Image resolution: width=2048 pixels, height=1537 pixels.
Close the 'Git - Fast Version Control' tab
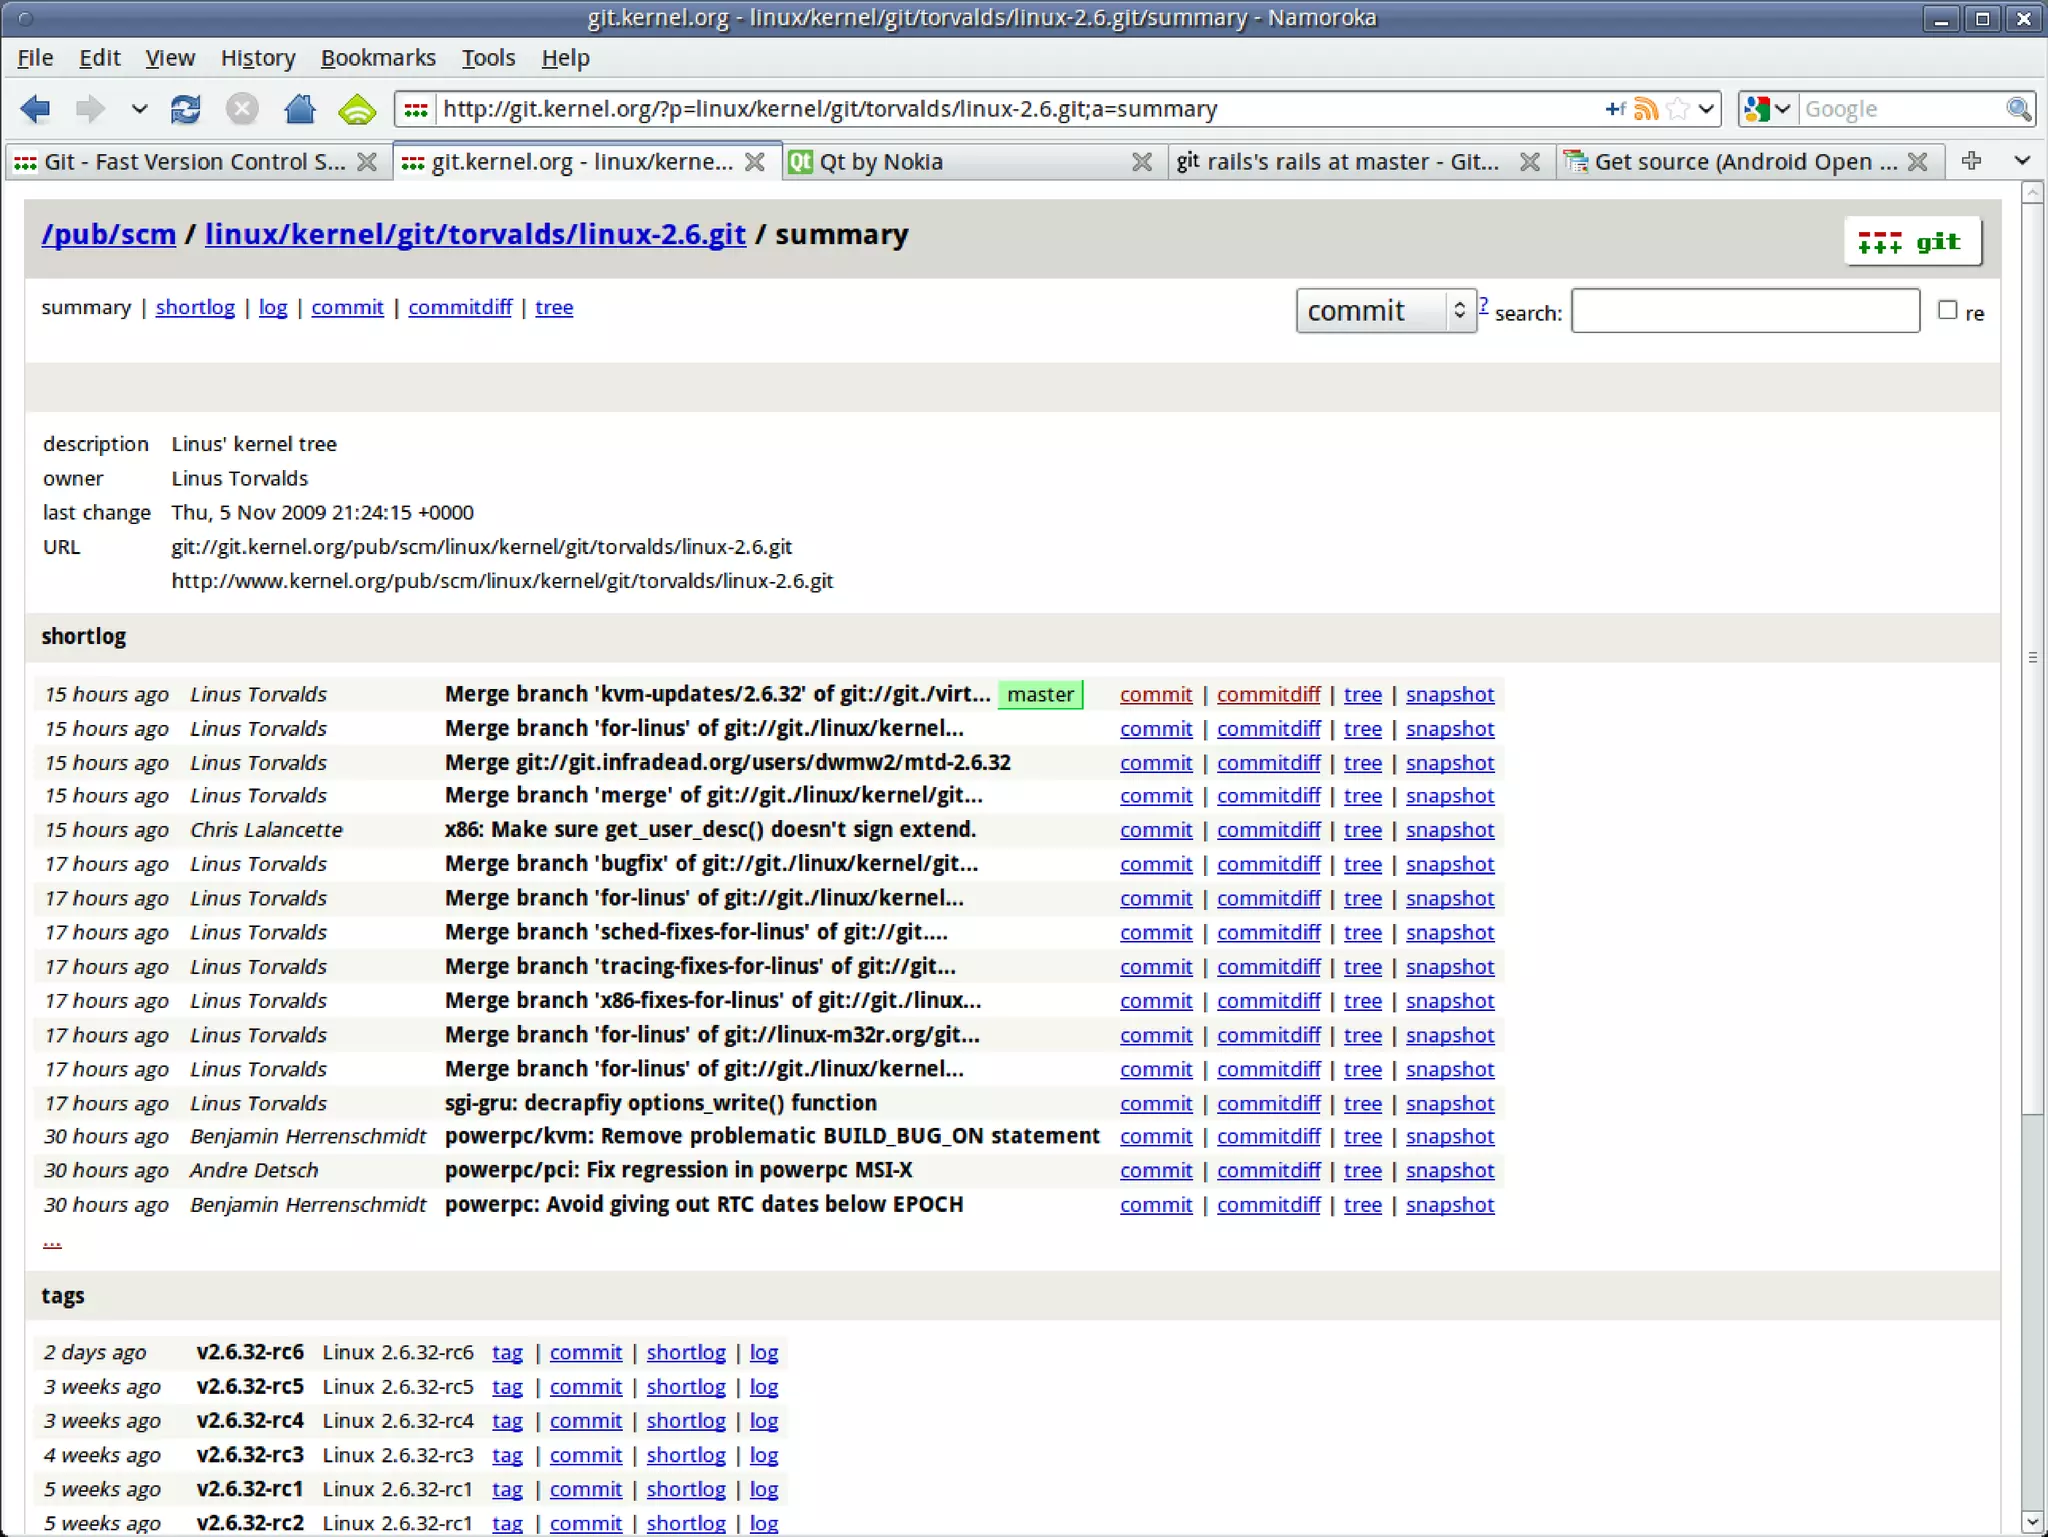coord(367,162)
